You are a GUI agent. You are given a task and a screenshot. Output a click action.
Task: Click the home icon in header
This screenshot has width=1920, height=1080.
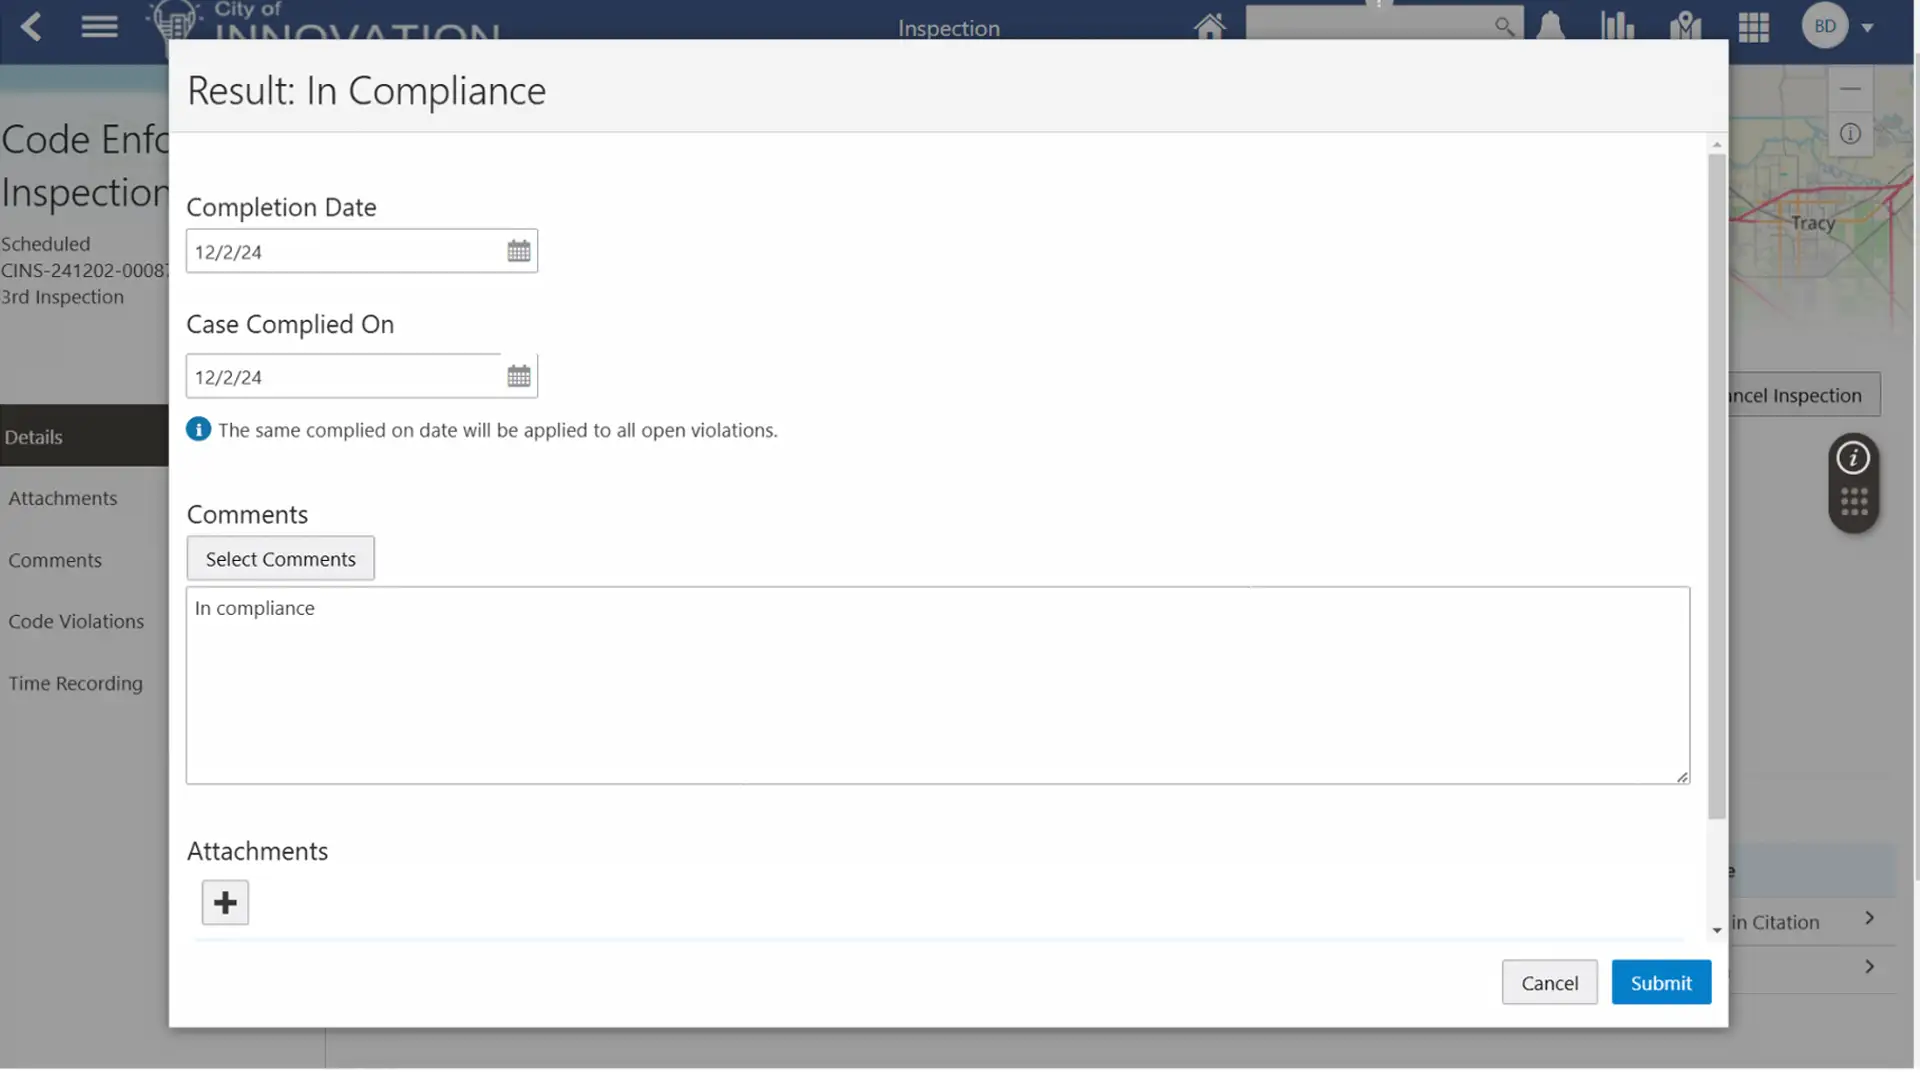click(x=1209, y=26)
